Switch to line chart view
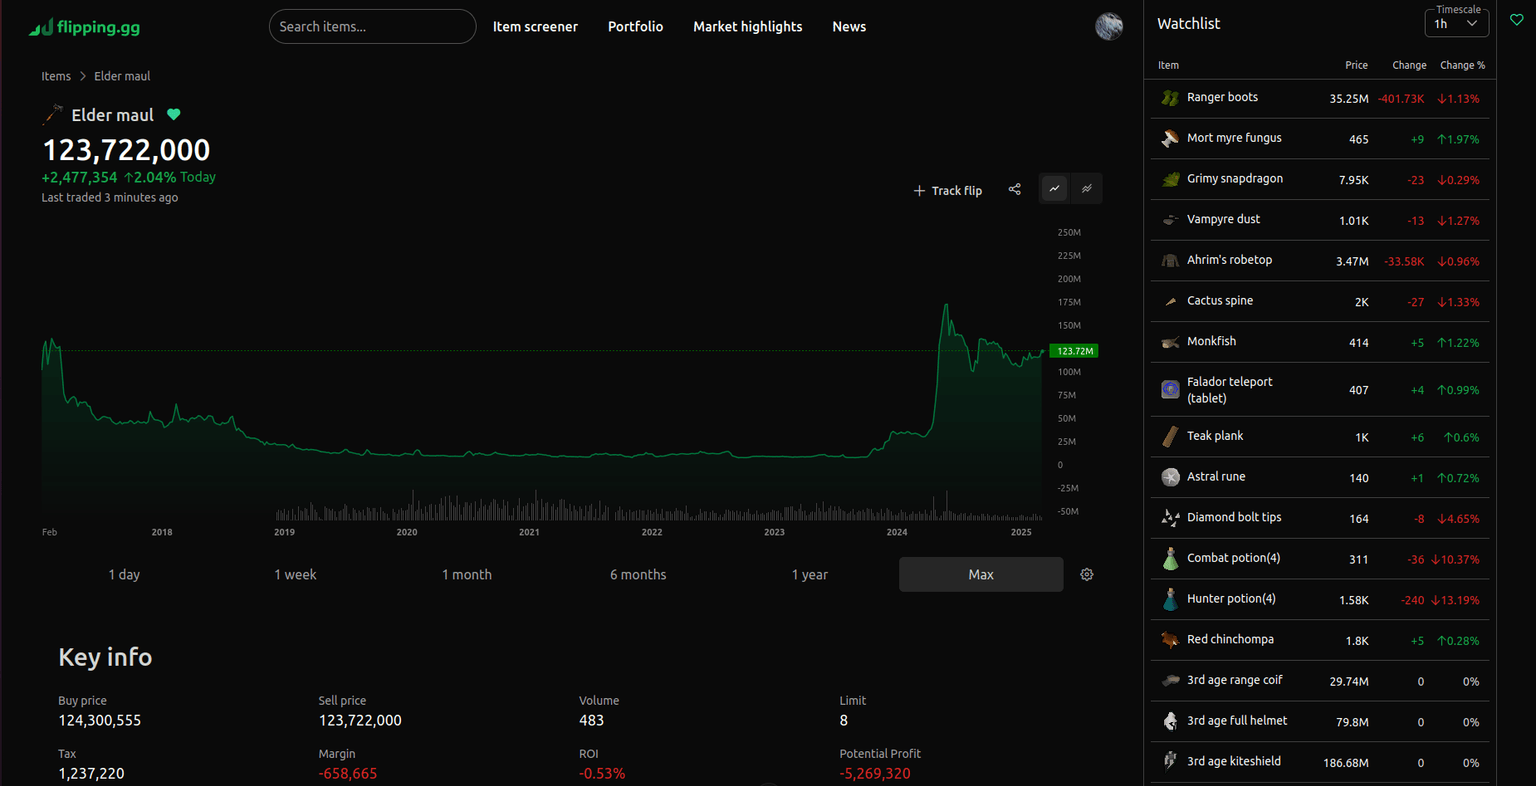The image size is (1536, 786). pyautogui.click(x=1054, y=189)
